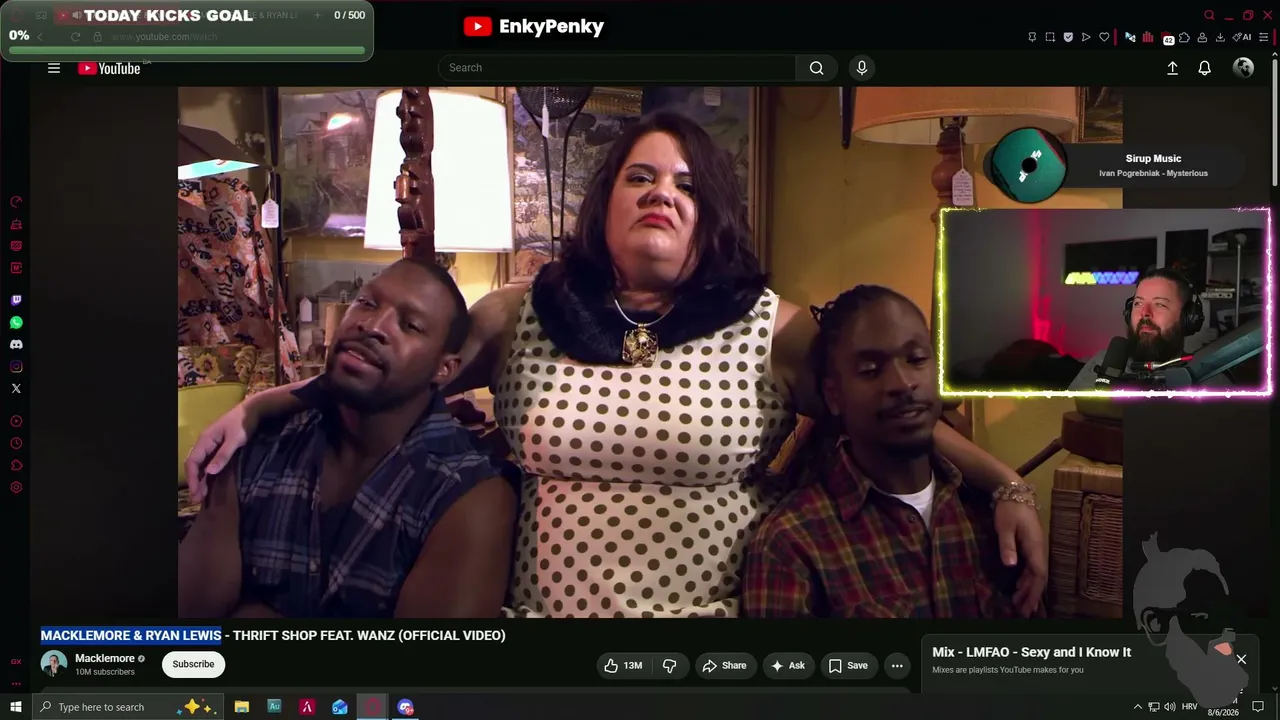1280x720 pixels.
Task: Open the browser downloads icon
Action: pos(1220,37)
